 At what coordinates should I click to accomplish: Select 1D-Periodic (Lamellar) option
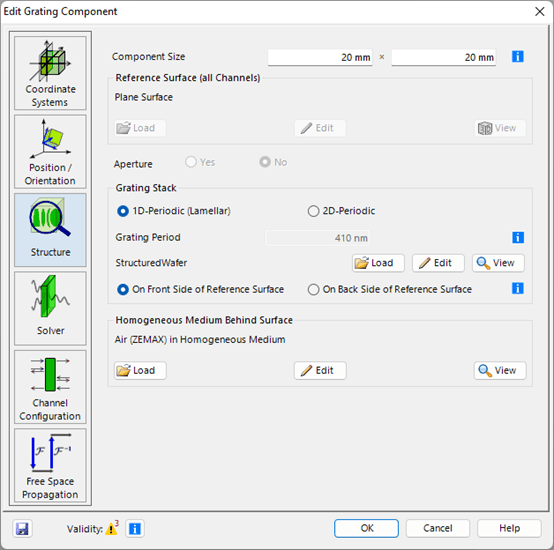pos(173,211)
